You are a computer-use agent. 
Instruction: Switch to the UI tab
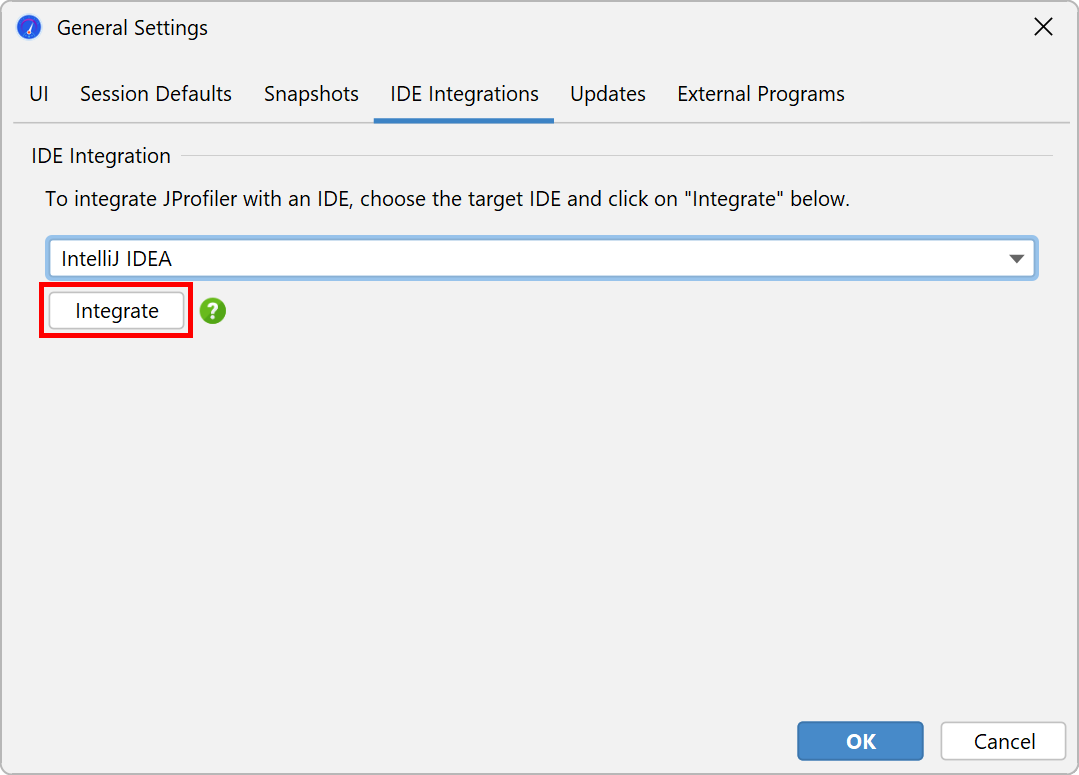(x=39, y=94)
